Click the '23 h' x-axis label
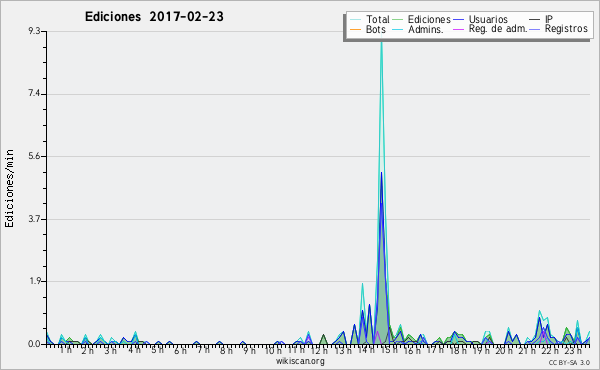Screen dimensions: 600x370 coord(573,350)
